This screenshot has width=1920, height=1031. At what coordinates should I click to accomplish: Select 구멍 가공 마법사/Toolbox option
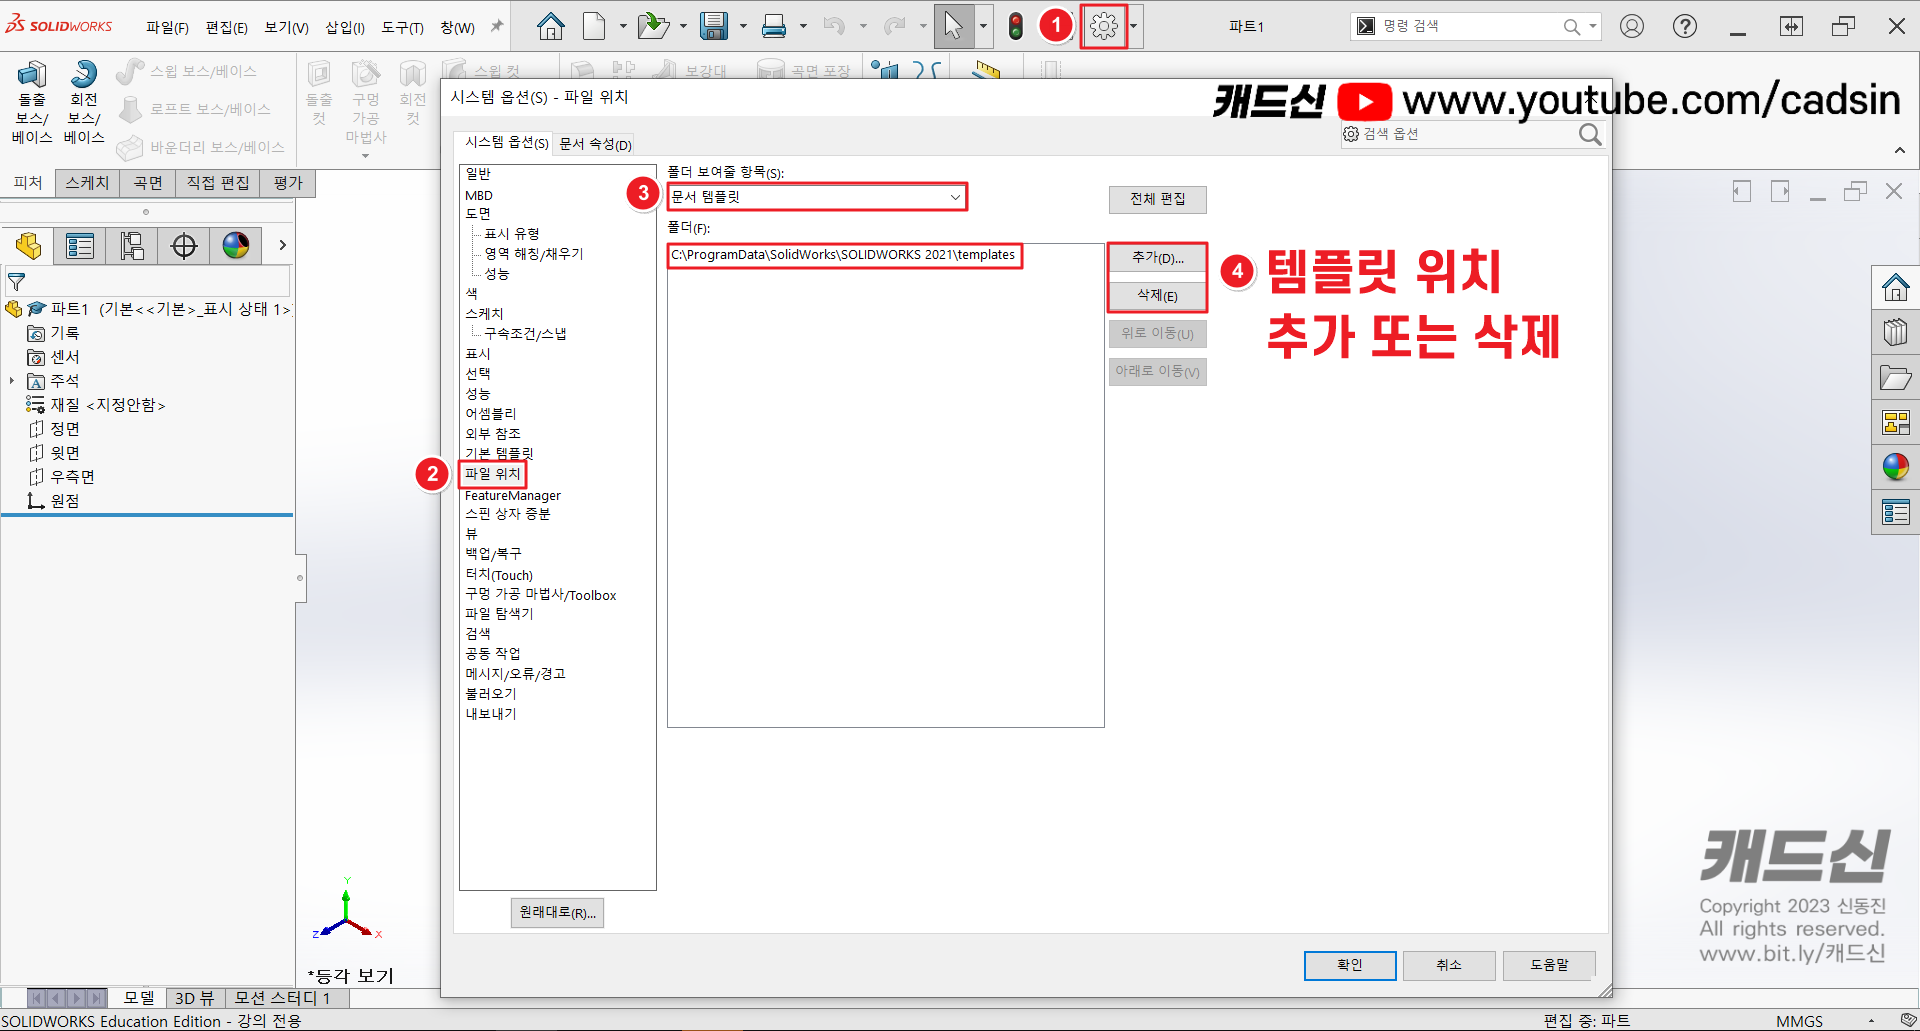[540, 595]
